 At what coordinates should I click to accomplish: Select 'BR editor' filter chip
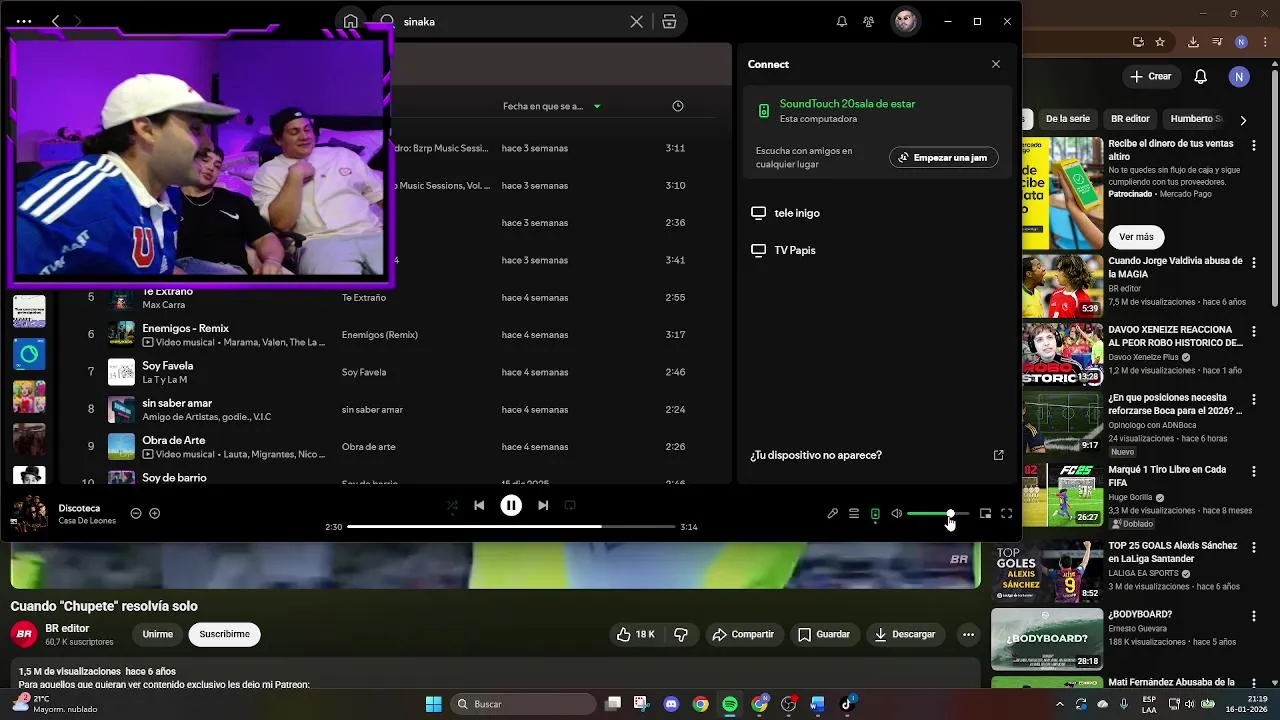click(x=1130, y=118)
